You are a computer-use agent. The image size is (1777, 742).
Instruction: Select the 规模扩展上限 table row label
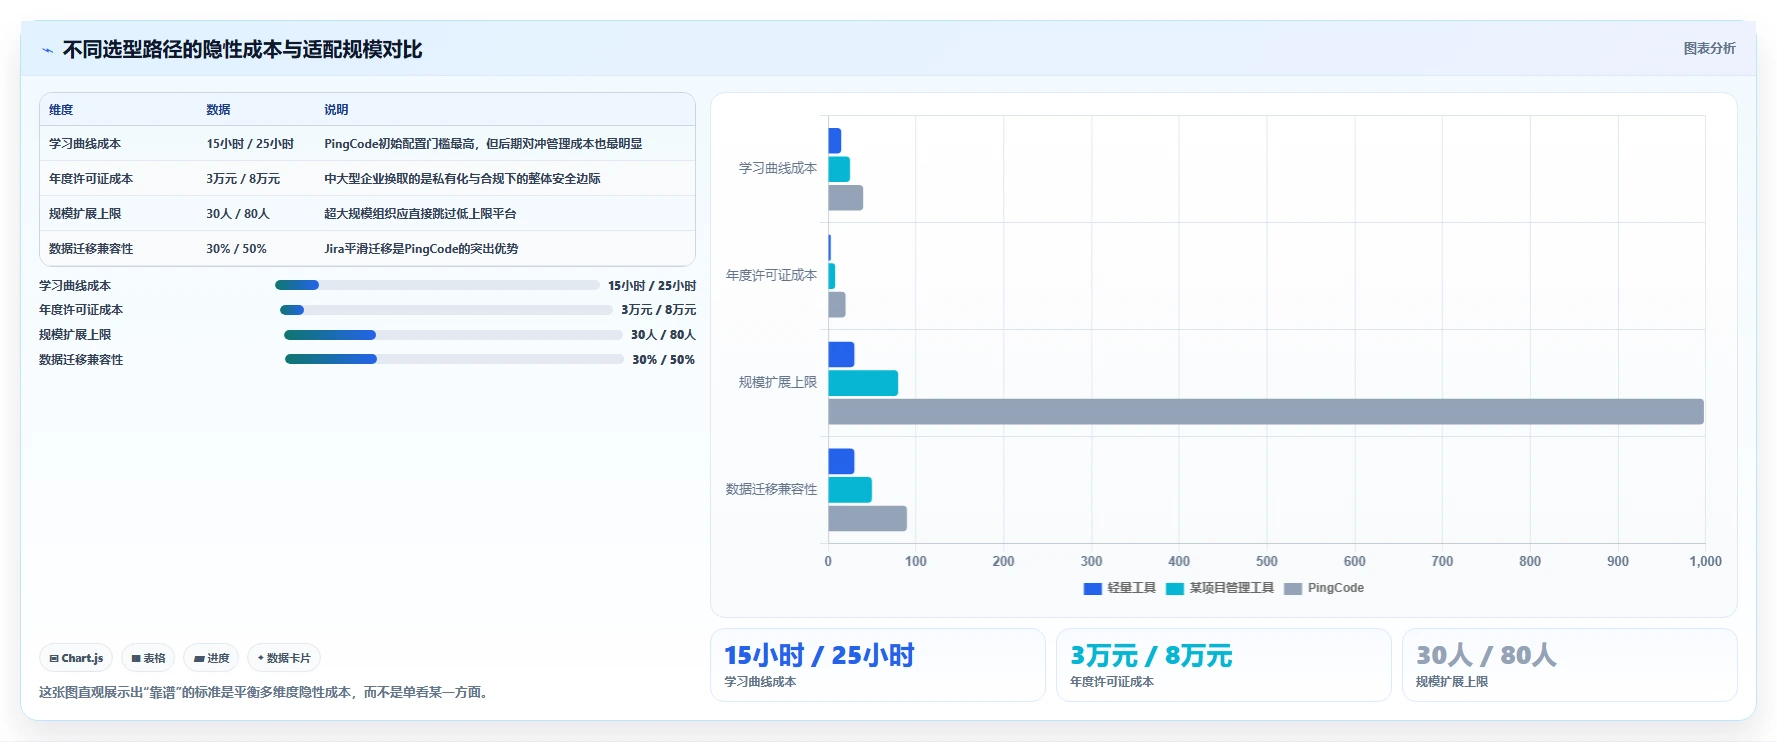pyautogui.click(x=85, y=214)
